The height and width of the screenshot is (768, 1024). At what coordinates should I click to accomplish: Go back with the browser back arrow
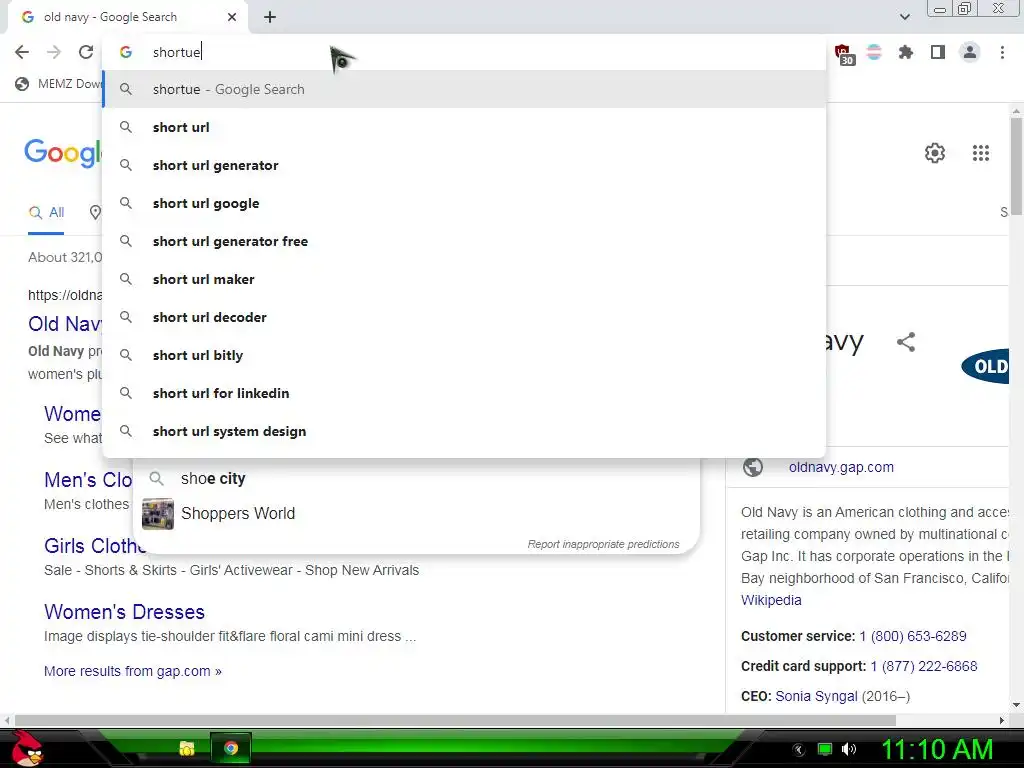coord(22,52)
